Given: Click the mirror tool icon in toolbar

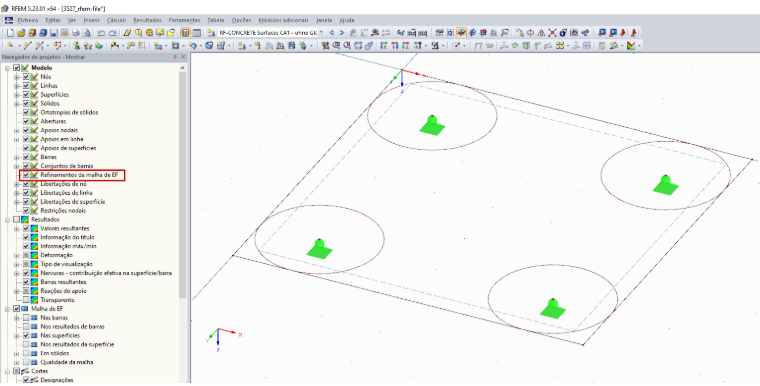Looking at the screenshot, I should (x=541, y=33).
